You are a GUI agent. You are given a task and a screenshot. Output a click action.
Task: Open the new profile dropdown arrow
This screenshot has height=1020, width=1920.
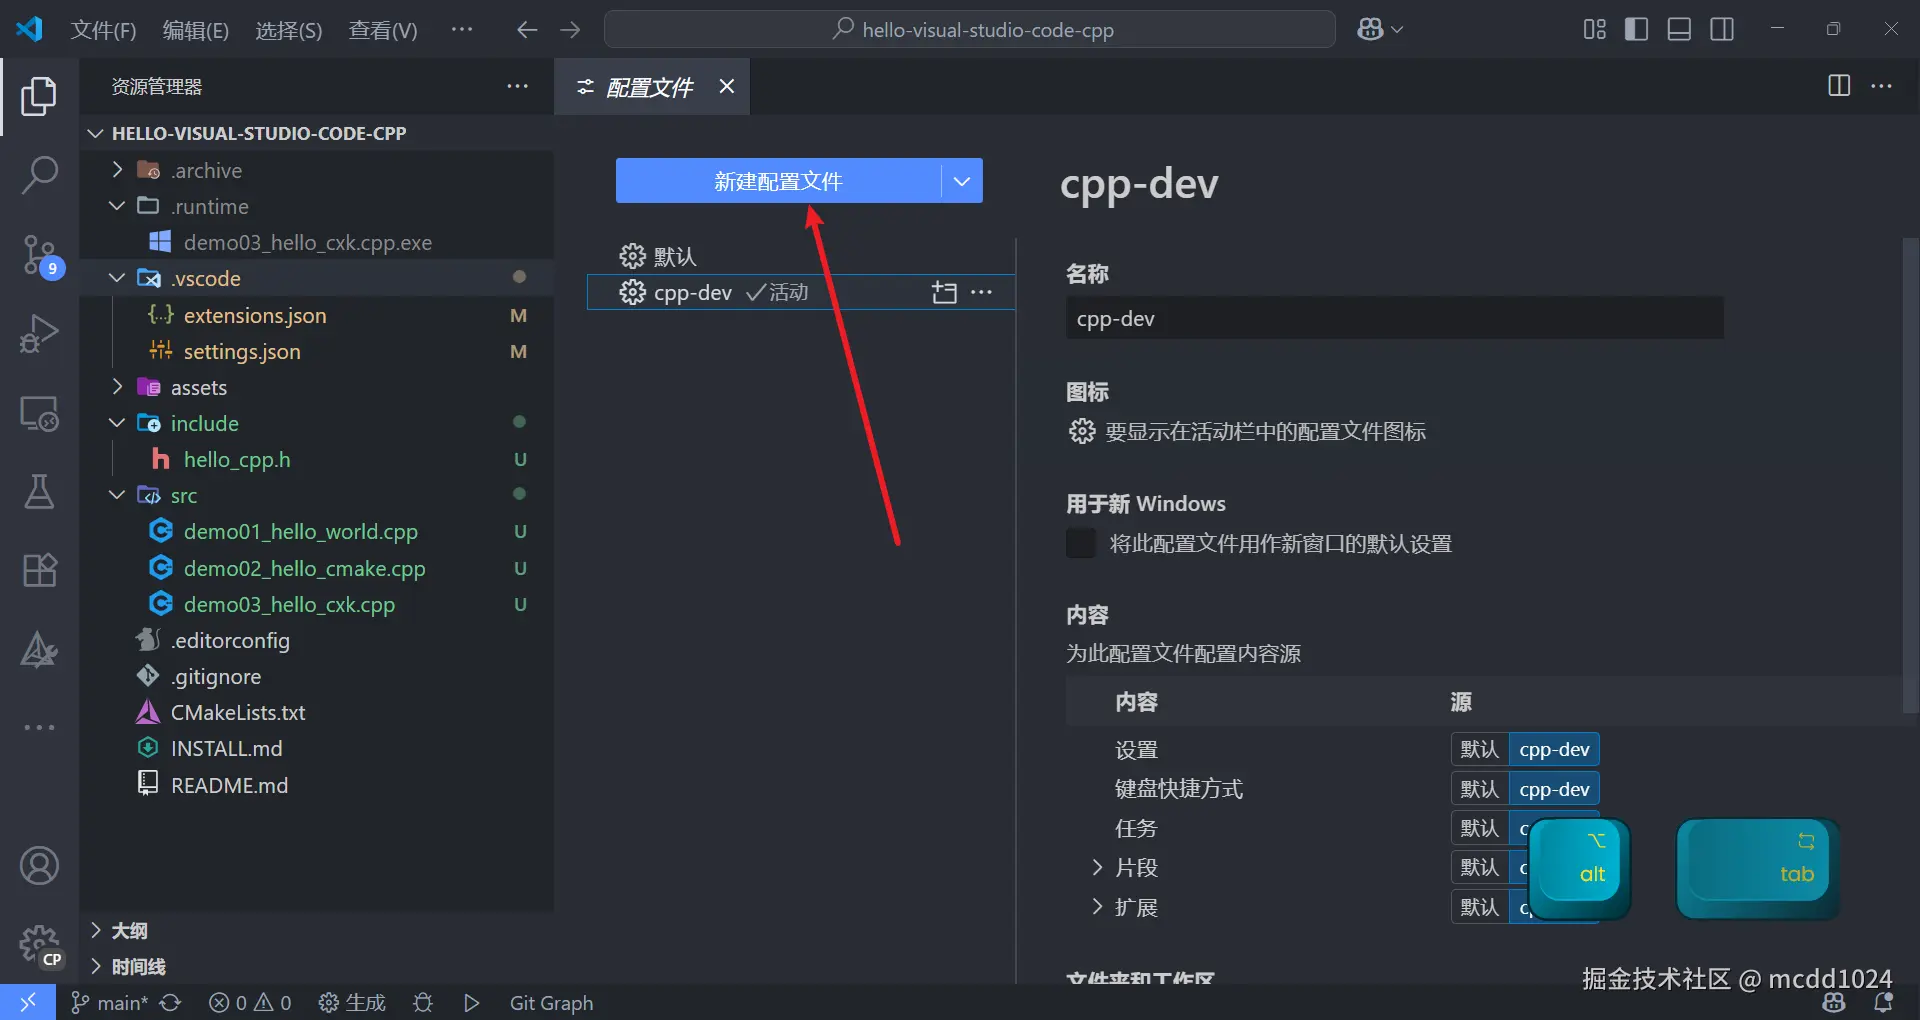[962, 181]
